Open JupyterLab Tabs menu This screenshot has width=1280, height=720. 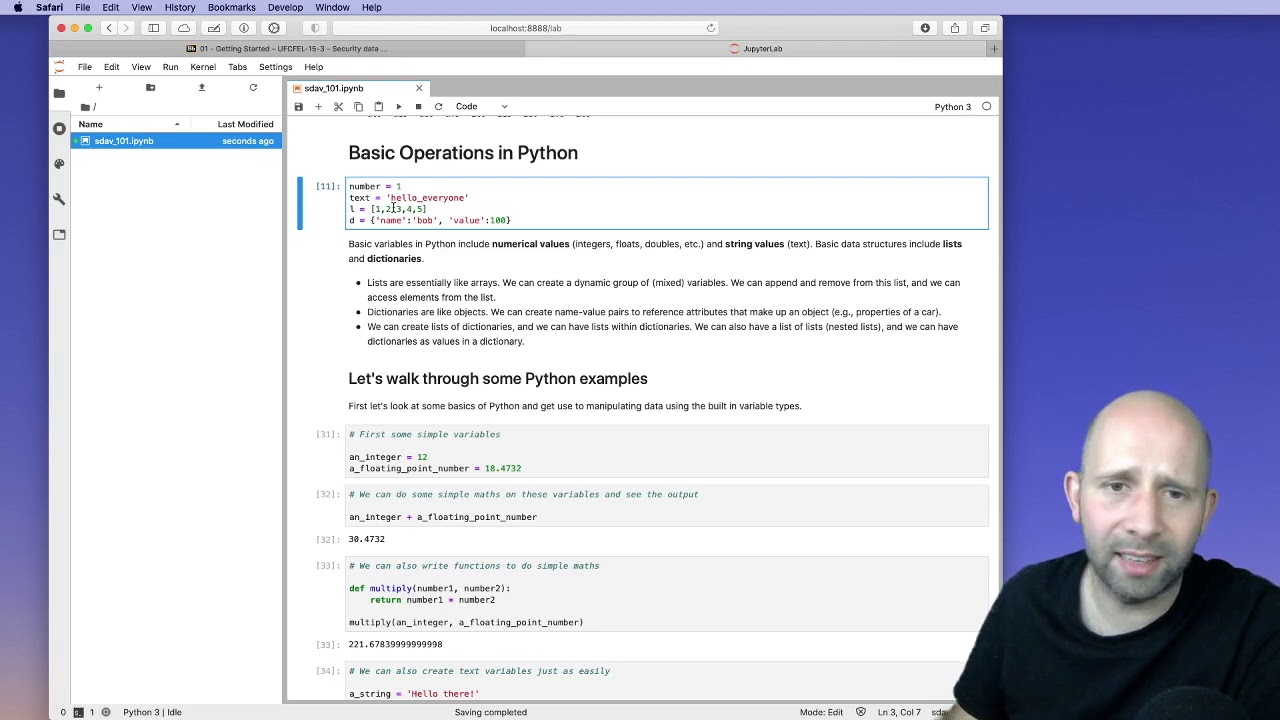pos(237,67)
